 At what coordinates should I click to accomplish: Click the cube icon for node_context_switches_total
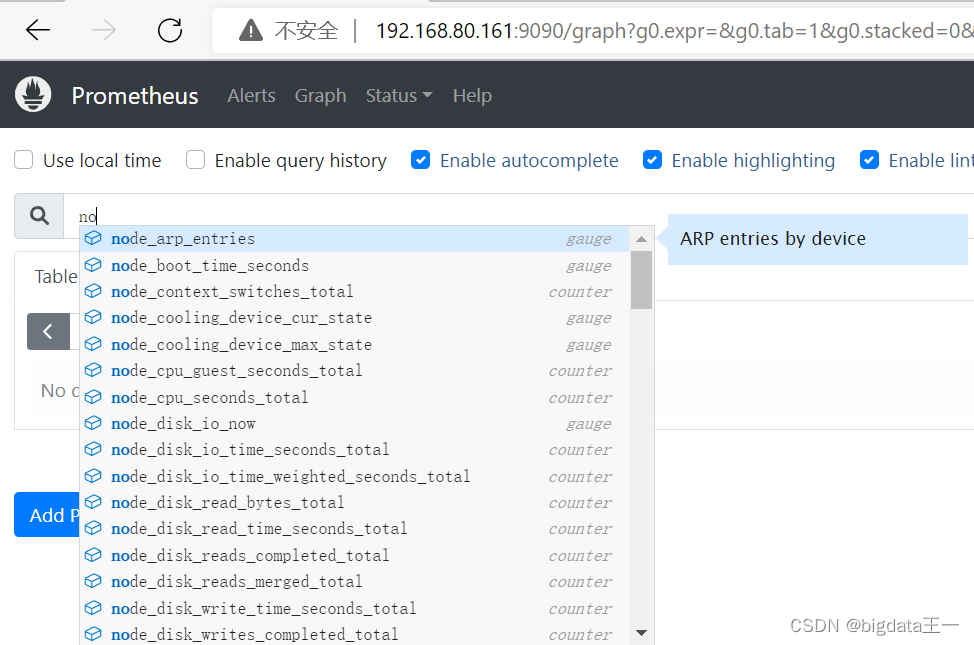[x=93, y=291]
